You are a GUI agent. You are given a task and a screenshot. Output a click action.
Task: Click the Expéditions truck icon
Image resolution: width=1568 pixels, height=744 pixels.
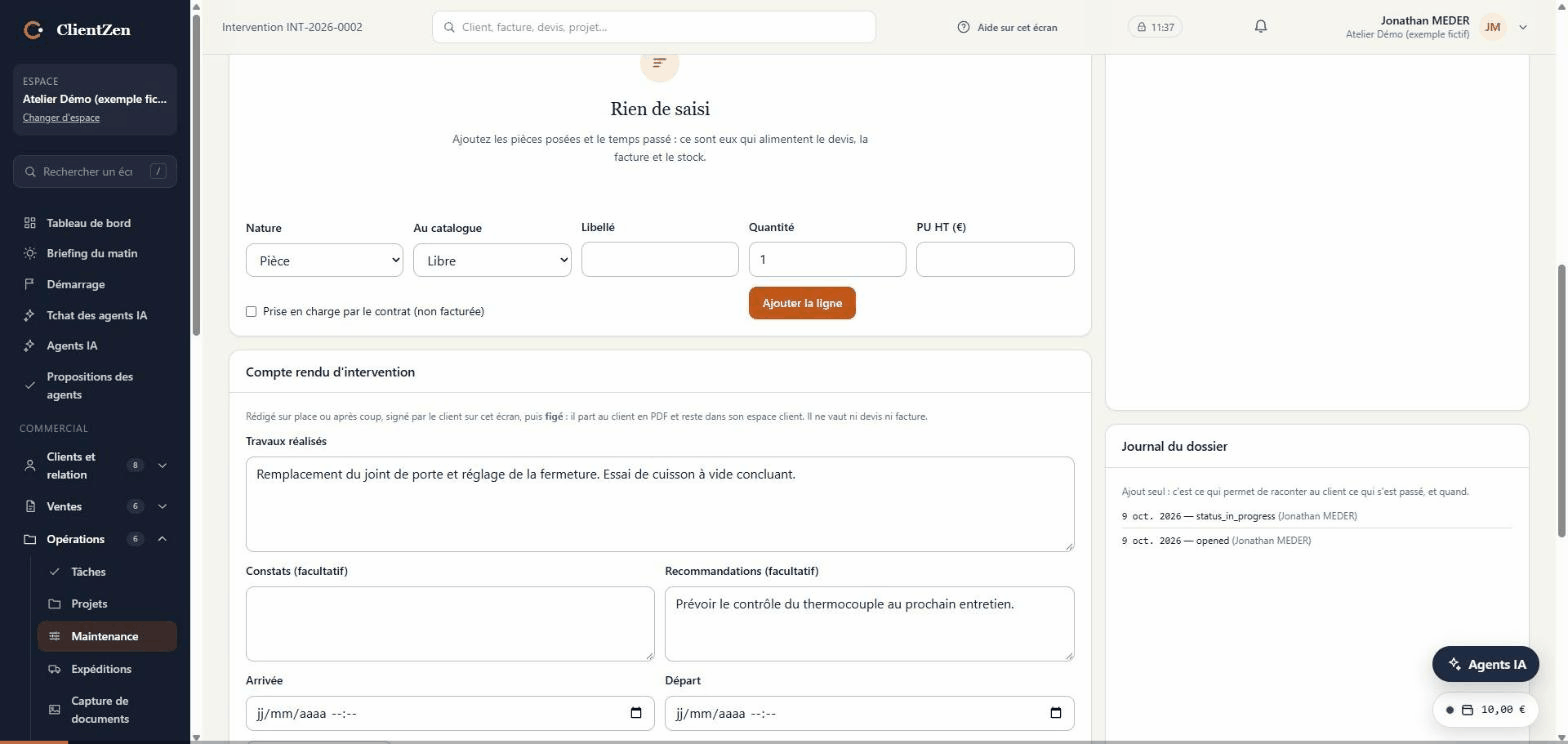[55, 669]
